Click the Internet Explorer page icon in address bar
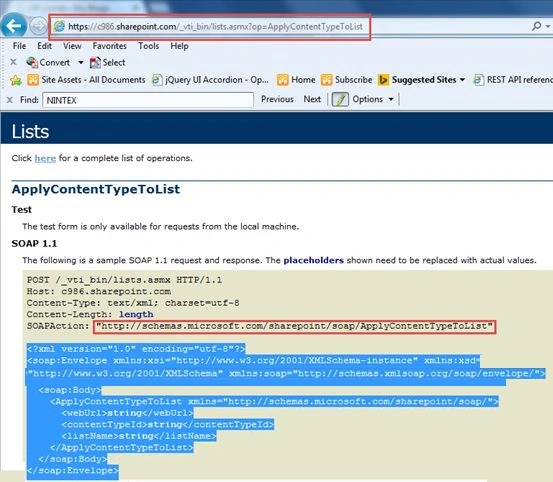Viewport: 553px width, 482px height. (59, 26)
